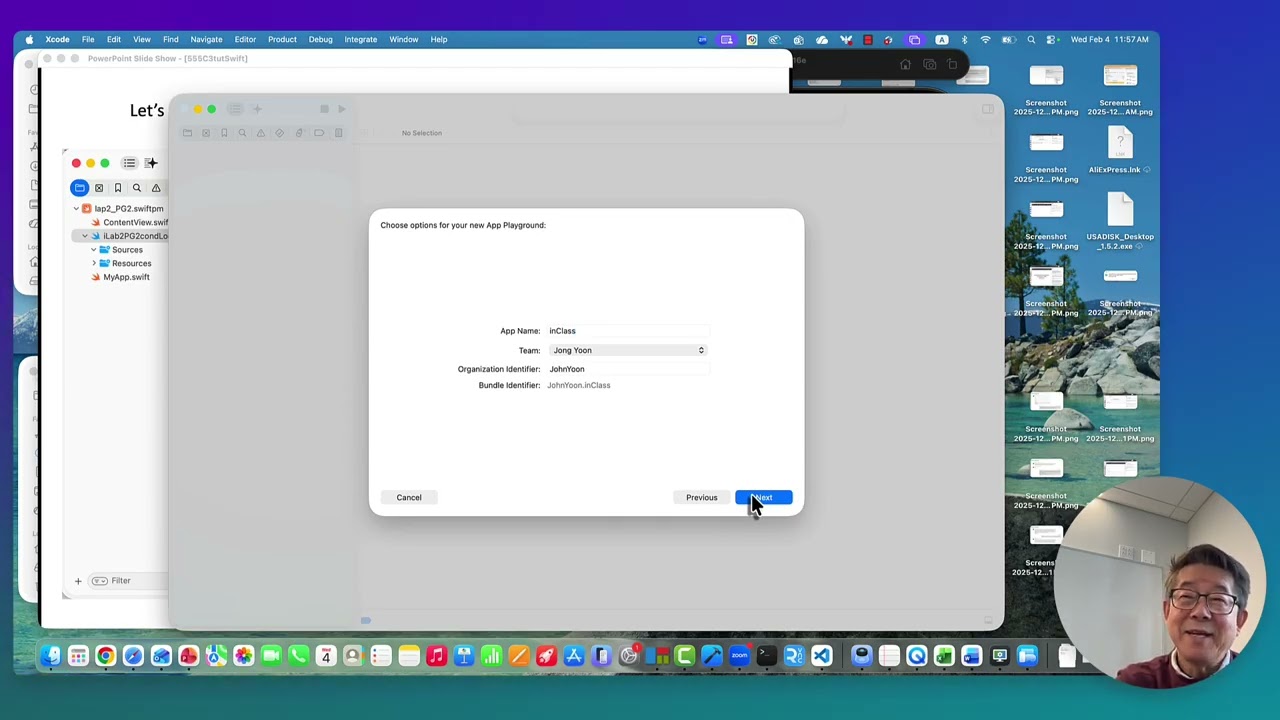Open System Settings from the Dock
1280x720 pixels.
pyautogui.click(x=629, y=656)
